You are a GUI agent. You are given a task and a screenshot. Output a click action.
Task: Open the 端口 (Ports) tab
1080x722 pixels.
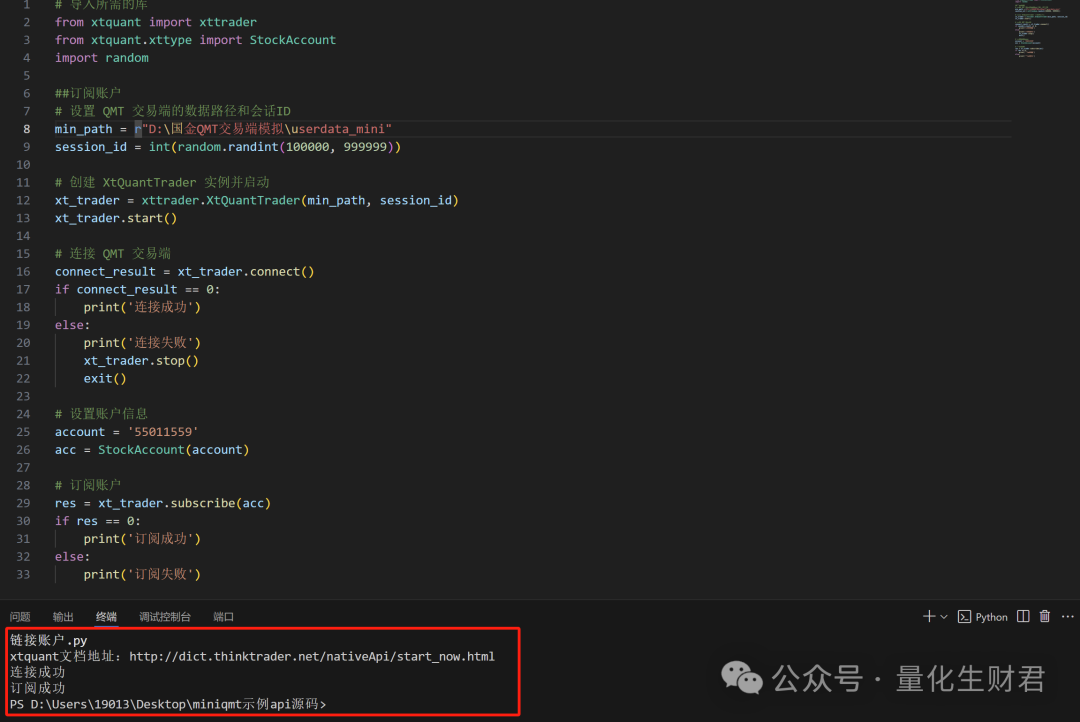click(223, 616)
